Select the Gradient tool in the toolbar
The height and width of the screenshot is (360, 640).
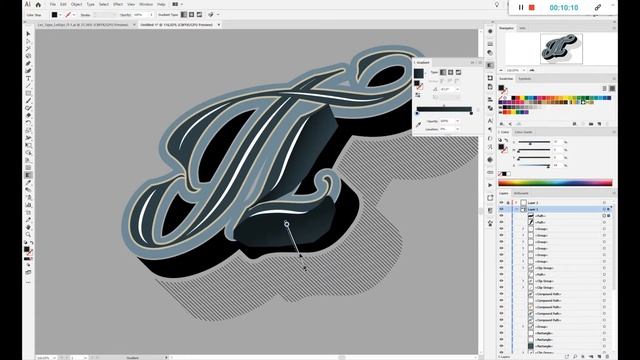28,175
